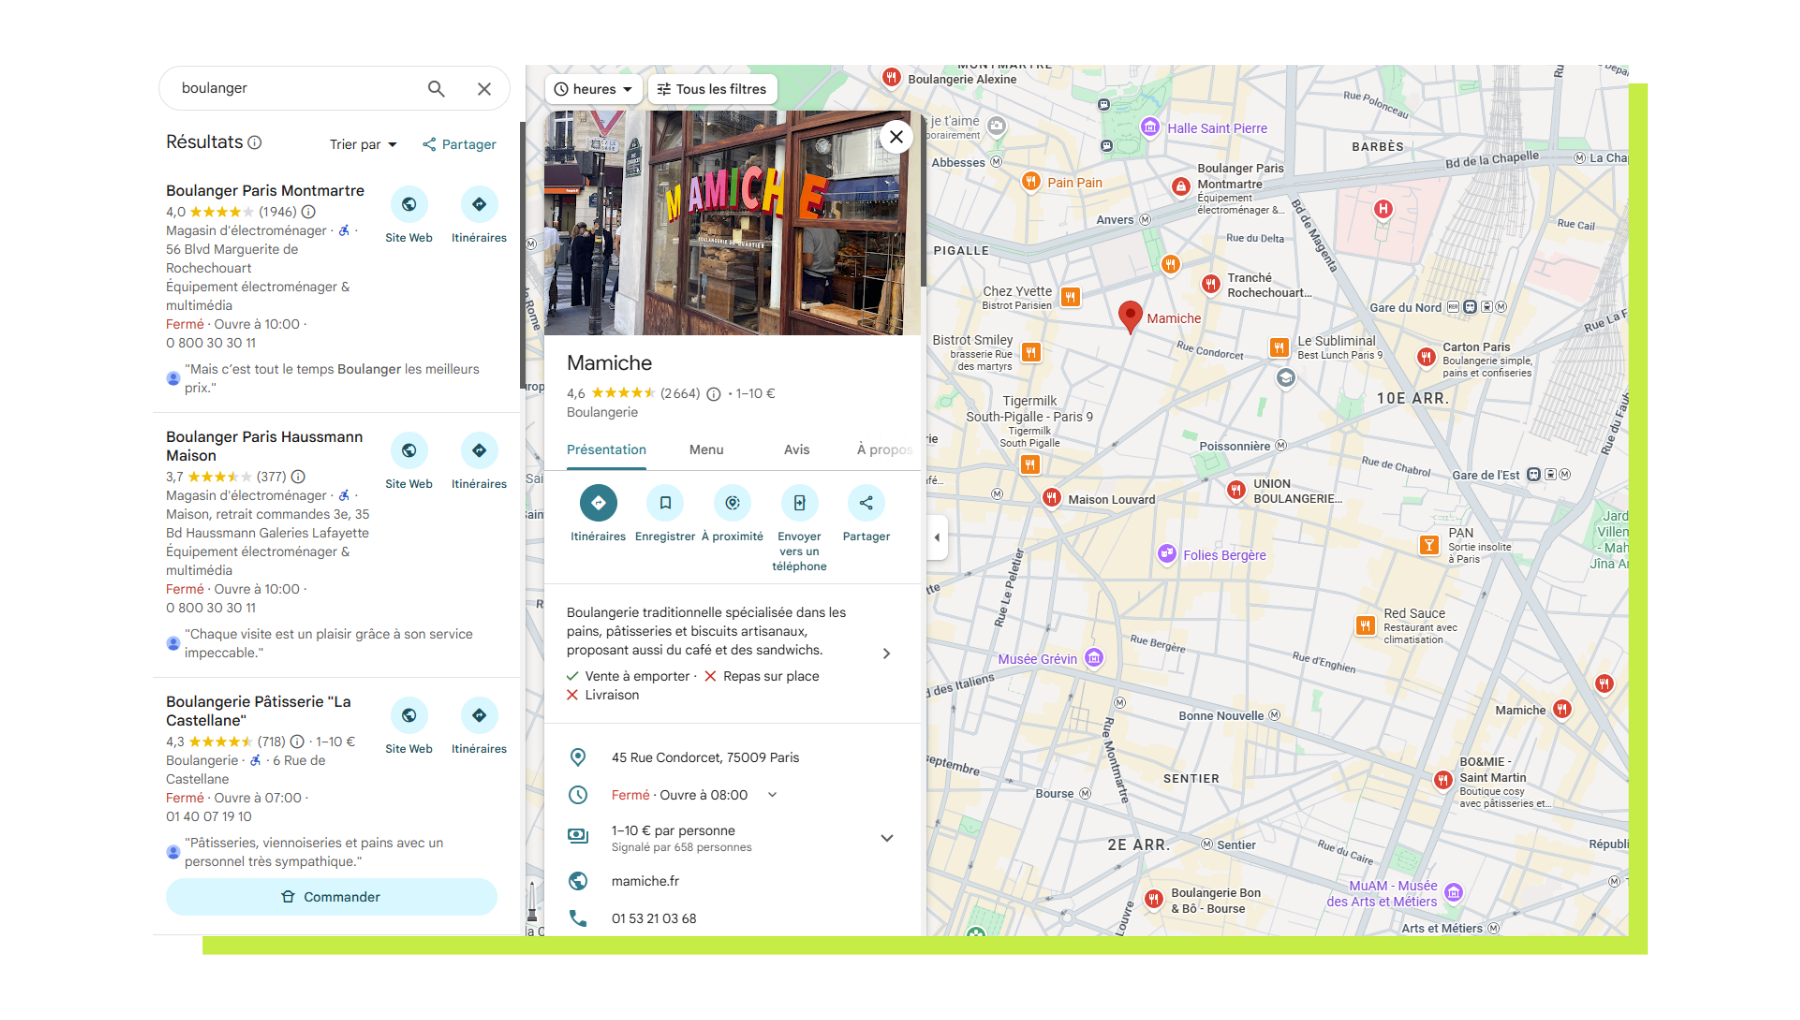Share results with Partager link

click(x=459, y=144)
